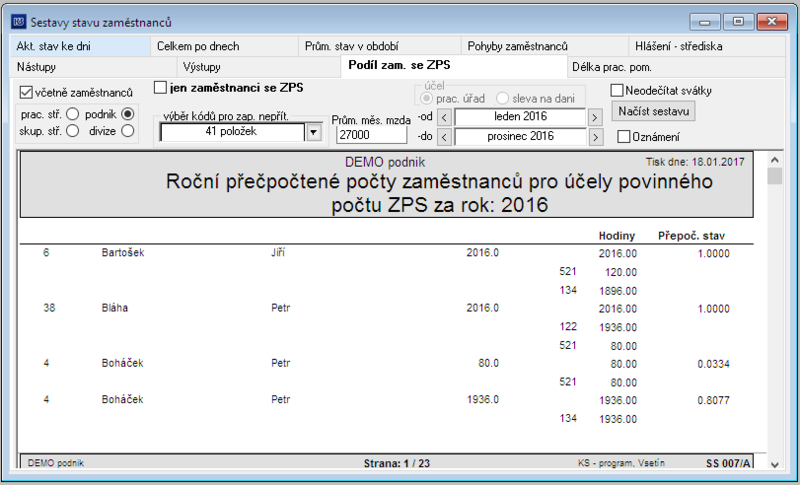Maximize the 'Sestavy stavu zaměstnanců' window

[738, 22]
